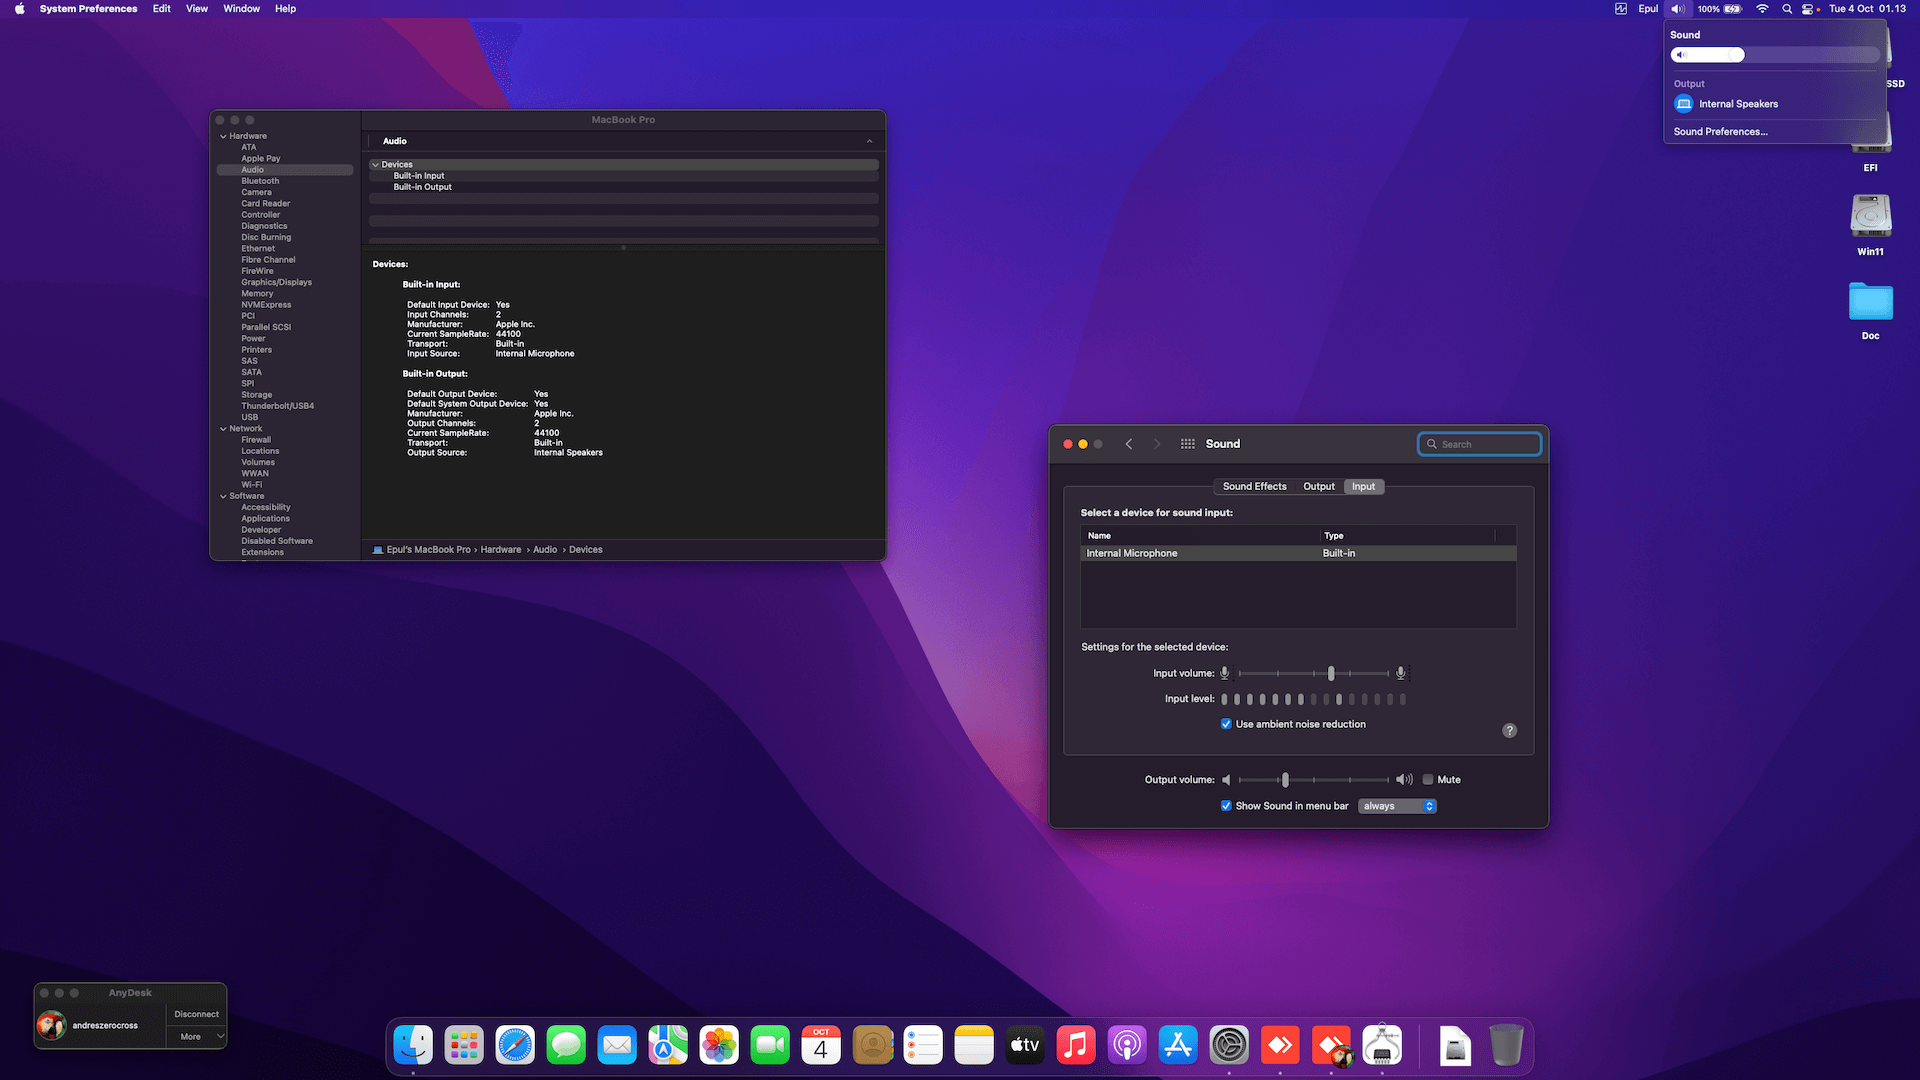Image resolution: width=1920 pixels, height=1080 pixels.
Task: Select Built-in Output in Devices list
Action: [423, 187]
